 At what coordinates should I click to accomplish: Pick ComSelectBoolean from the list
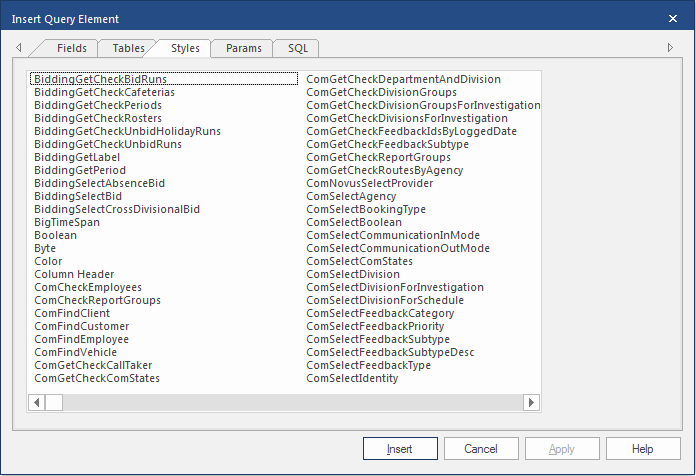[354, 222]
